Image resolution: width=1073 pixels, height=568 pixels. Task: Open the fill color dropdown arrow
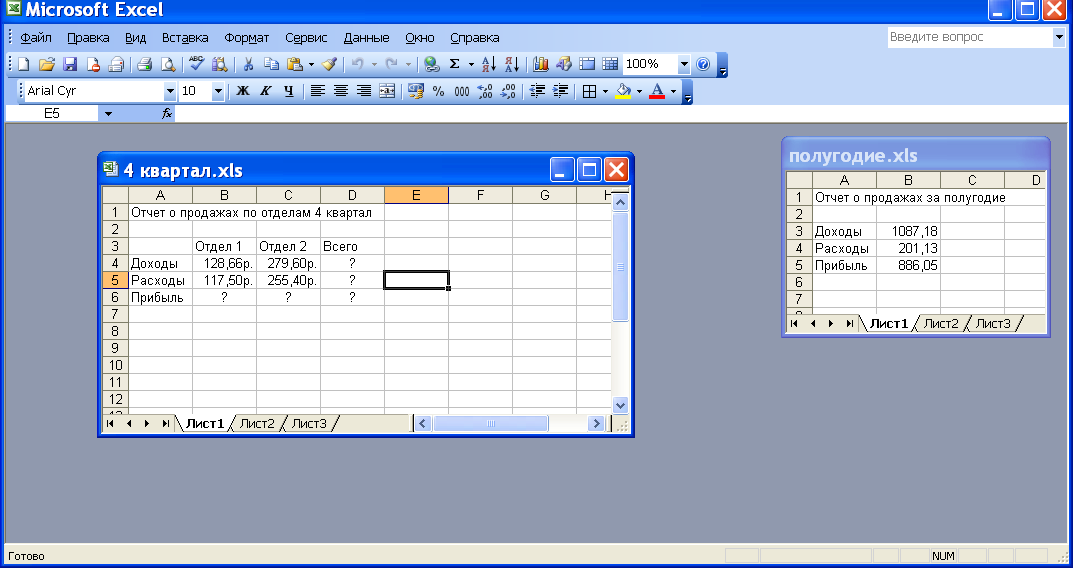639,91
